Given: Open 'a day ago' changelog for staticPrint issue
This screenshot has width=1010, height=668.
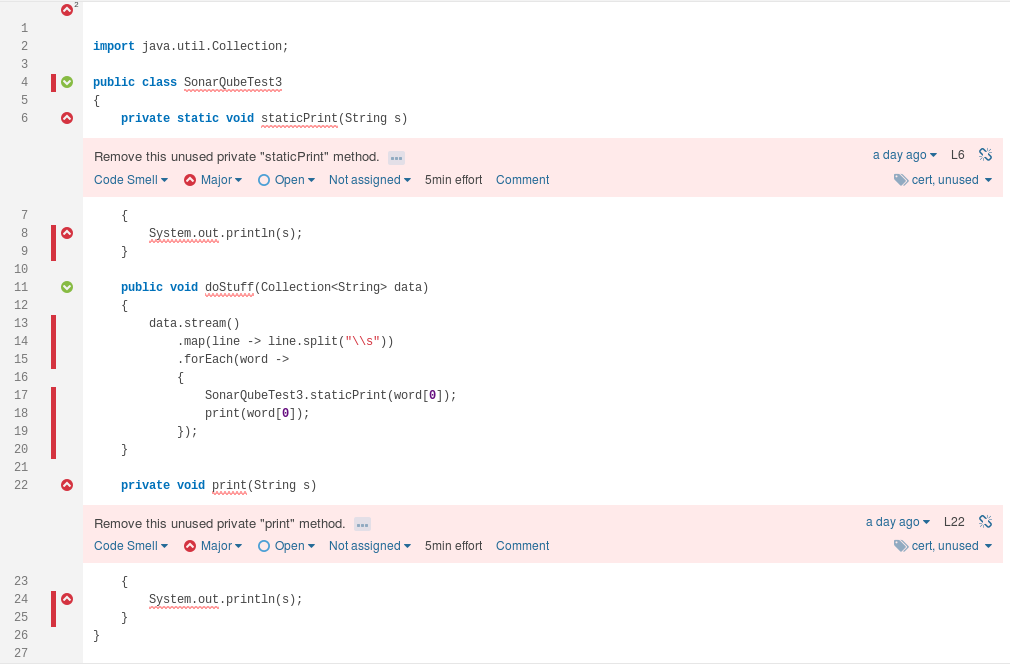Looking at the screenshot, I should 904,155.
